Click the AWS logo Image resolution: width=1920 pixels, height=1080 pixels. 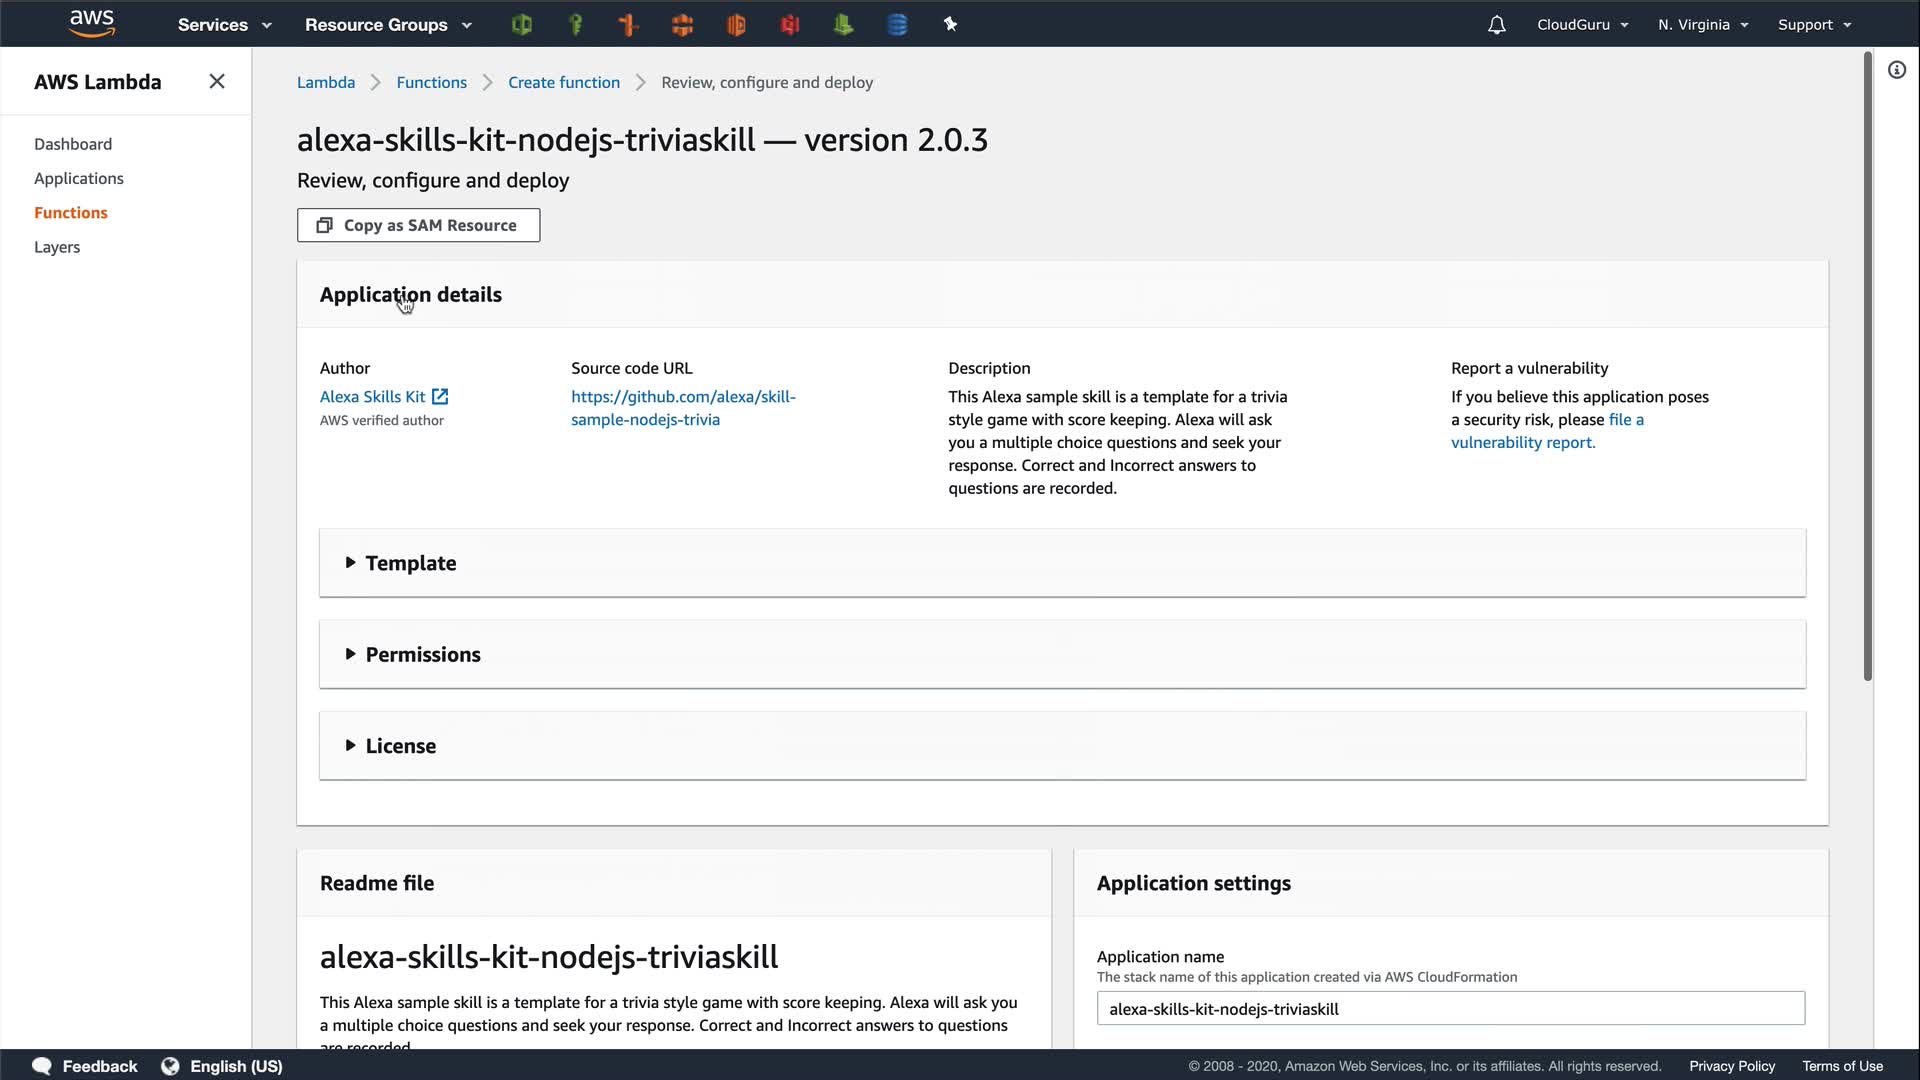click(x=92, y=23)
